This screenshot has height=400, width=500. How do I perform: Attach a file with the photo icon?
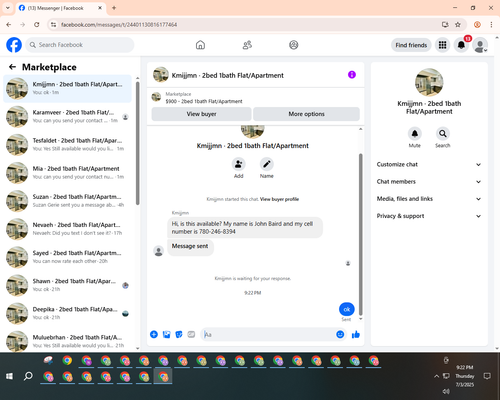(x=166, y=334)
